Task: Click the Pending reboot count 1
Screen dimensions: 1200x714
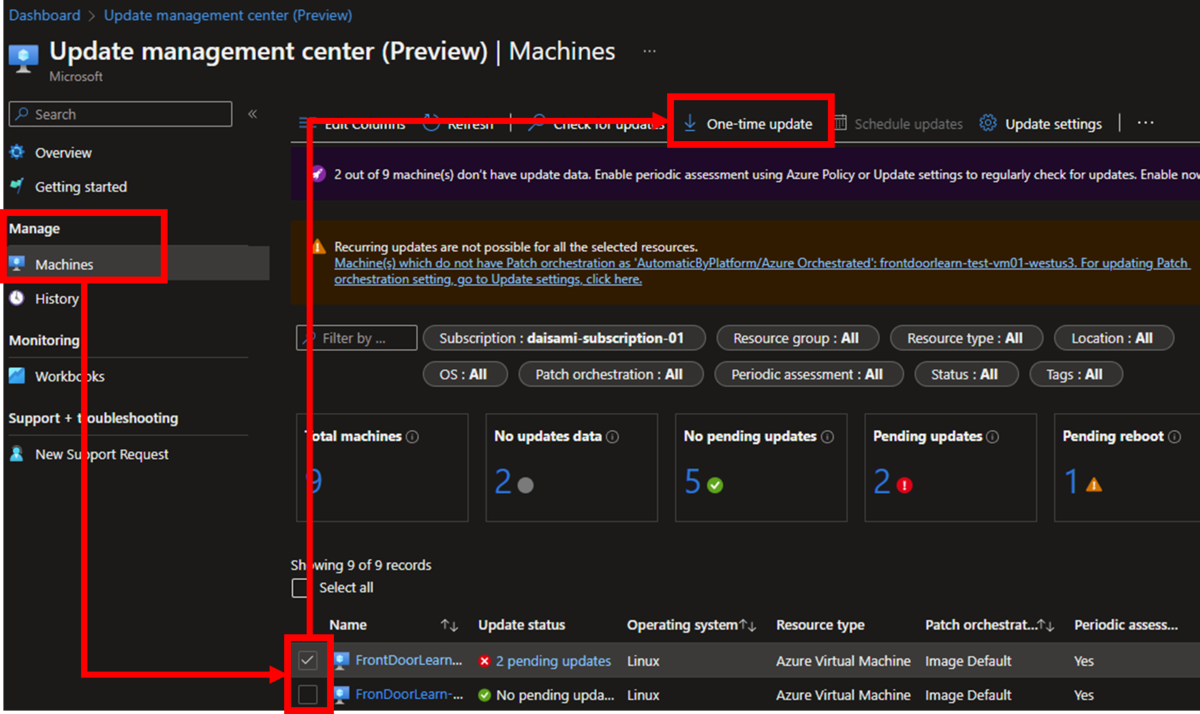Action: (1071, 483)
